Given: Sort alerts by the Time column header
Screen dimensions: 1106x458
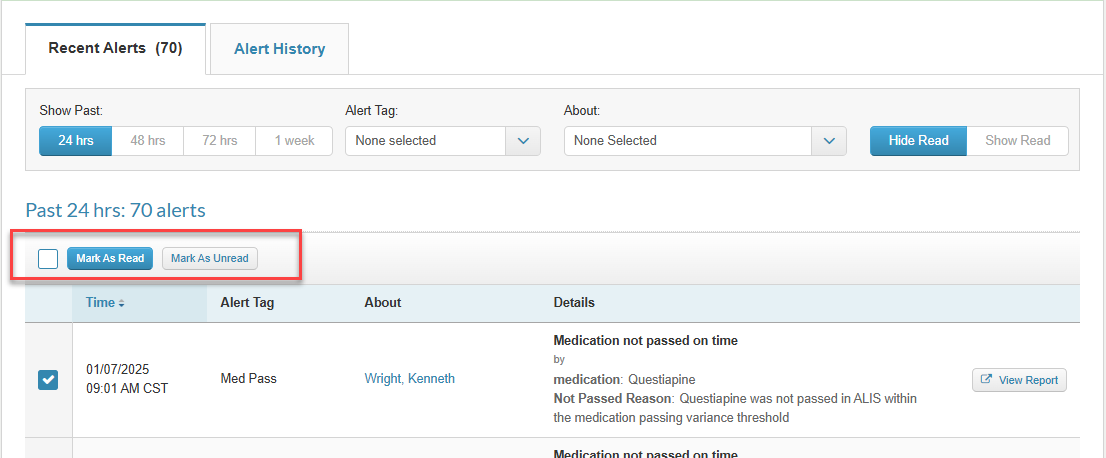Looking at the screenshot, I should coord(100,303).
